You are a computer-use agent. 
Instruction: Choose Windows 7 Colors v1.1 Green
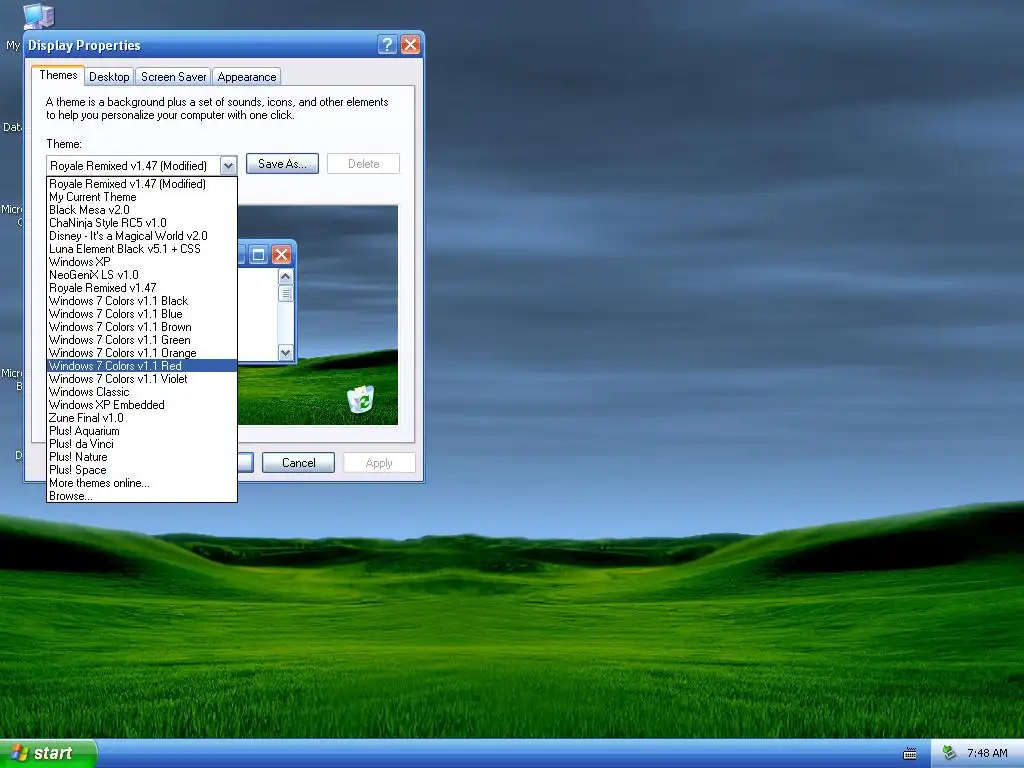(142, 340)
